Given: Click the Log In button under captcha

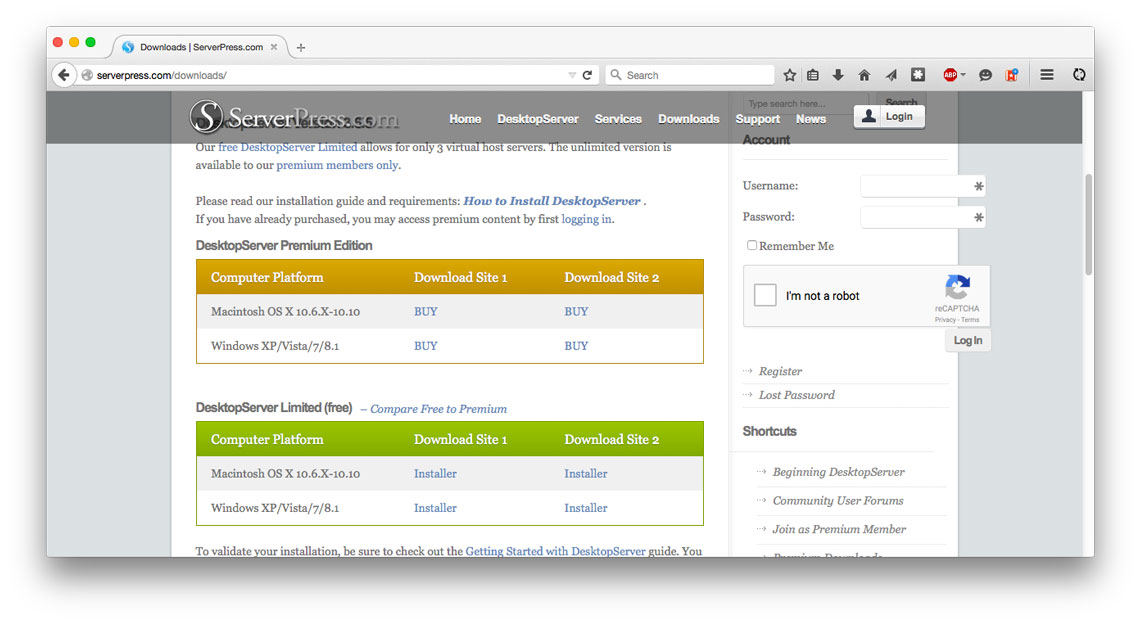Looking at the screenshot, I should pyautogui.click(x=968, y=340).
